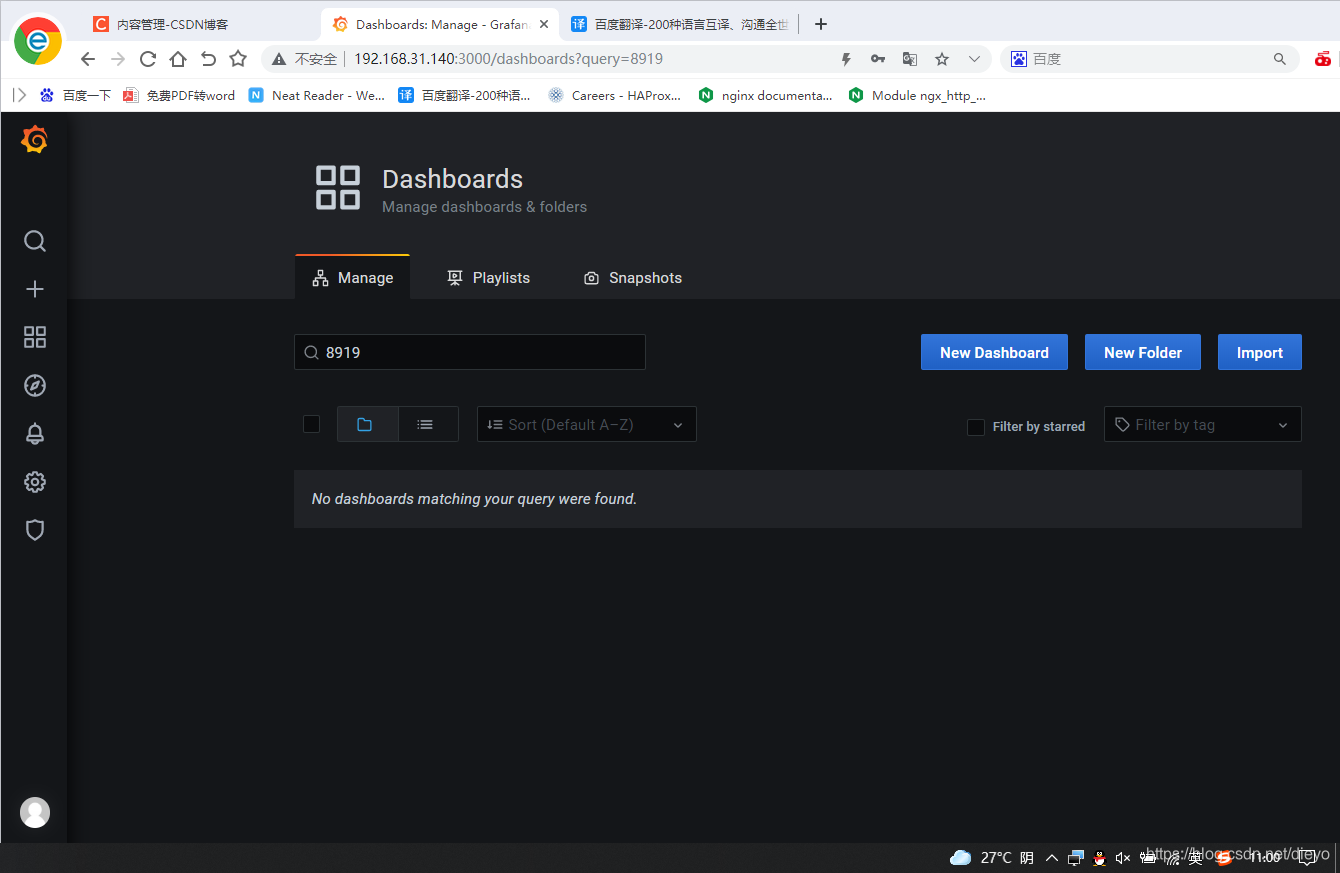
Task: Reload the page with refresh icon
Action: coord(148,59)
